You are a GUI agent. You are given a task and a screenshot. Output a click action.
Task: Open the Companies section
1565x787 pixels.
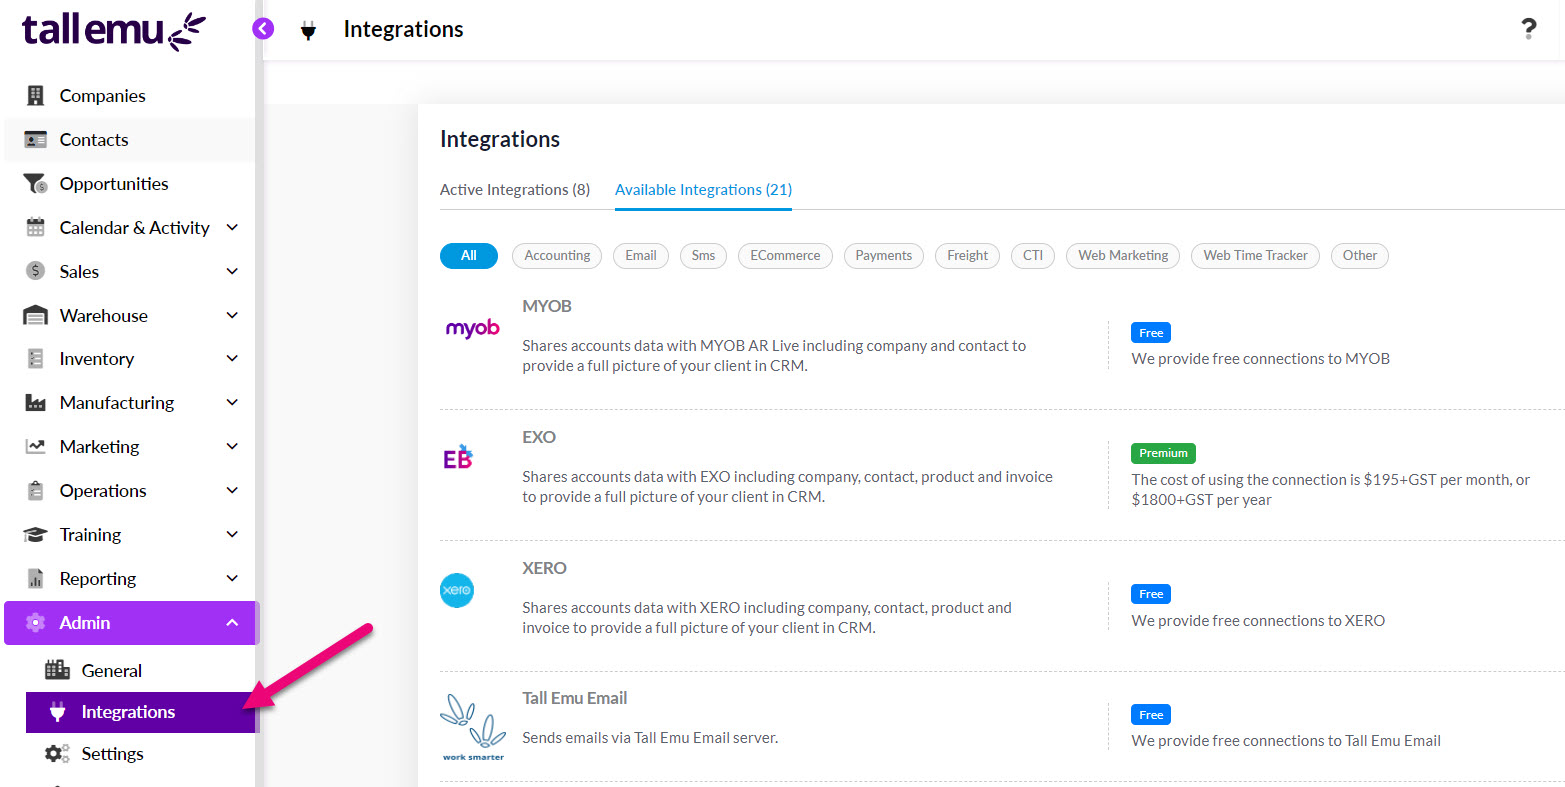pos(103,95)
